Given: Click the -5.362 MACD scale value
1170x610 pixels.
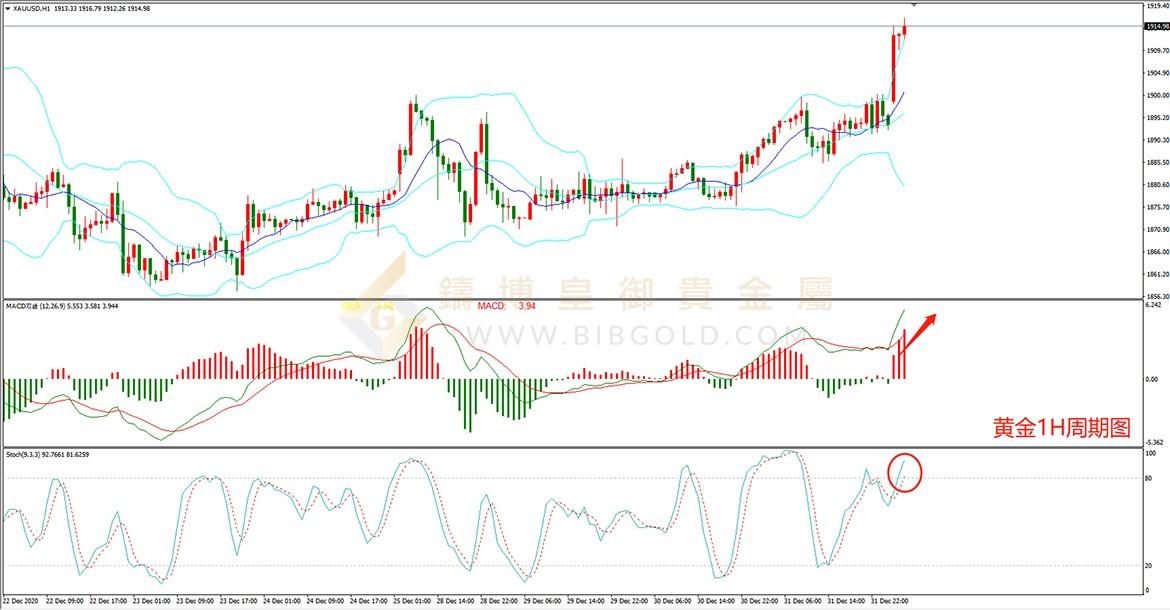Looking at the screenshot, I should [1154, 442].
